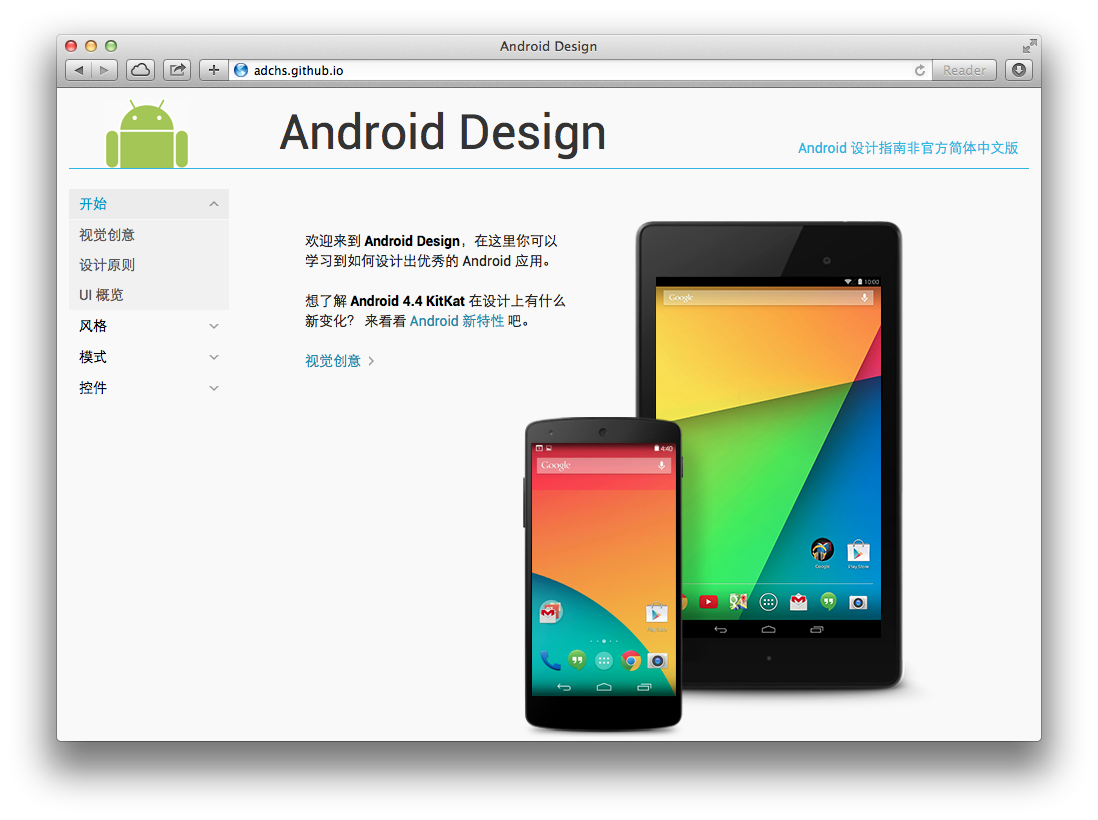The width and height of the screenshot is (1098, 820).
Task: Click the Maps icon on the tablet dock
Action: point(738,602)
